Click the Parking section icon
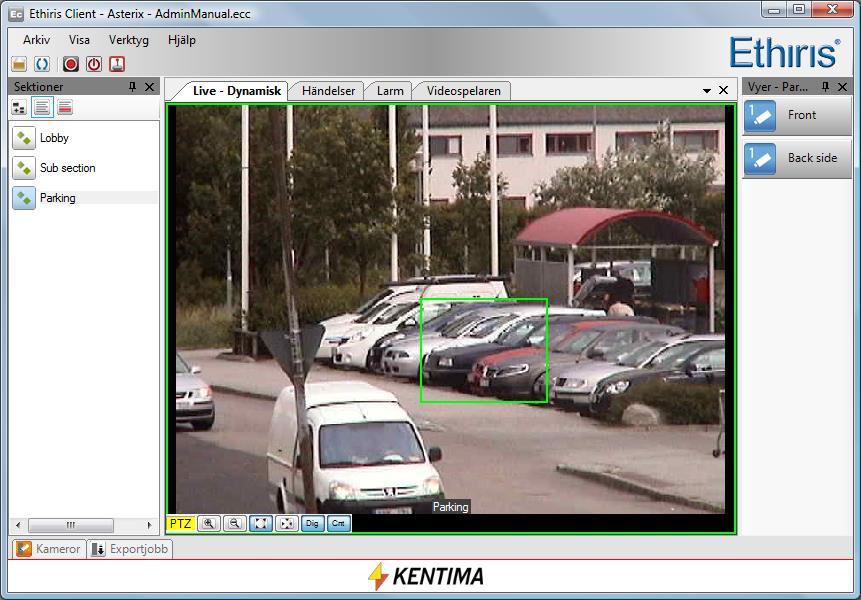Screen dimensions: 861x600 click(24, 198)
